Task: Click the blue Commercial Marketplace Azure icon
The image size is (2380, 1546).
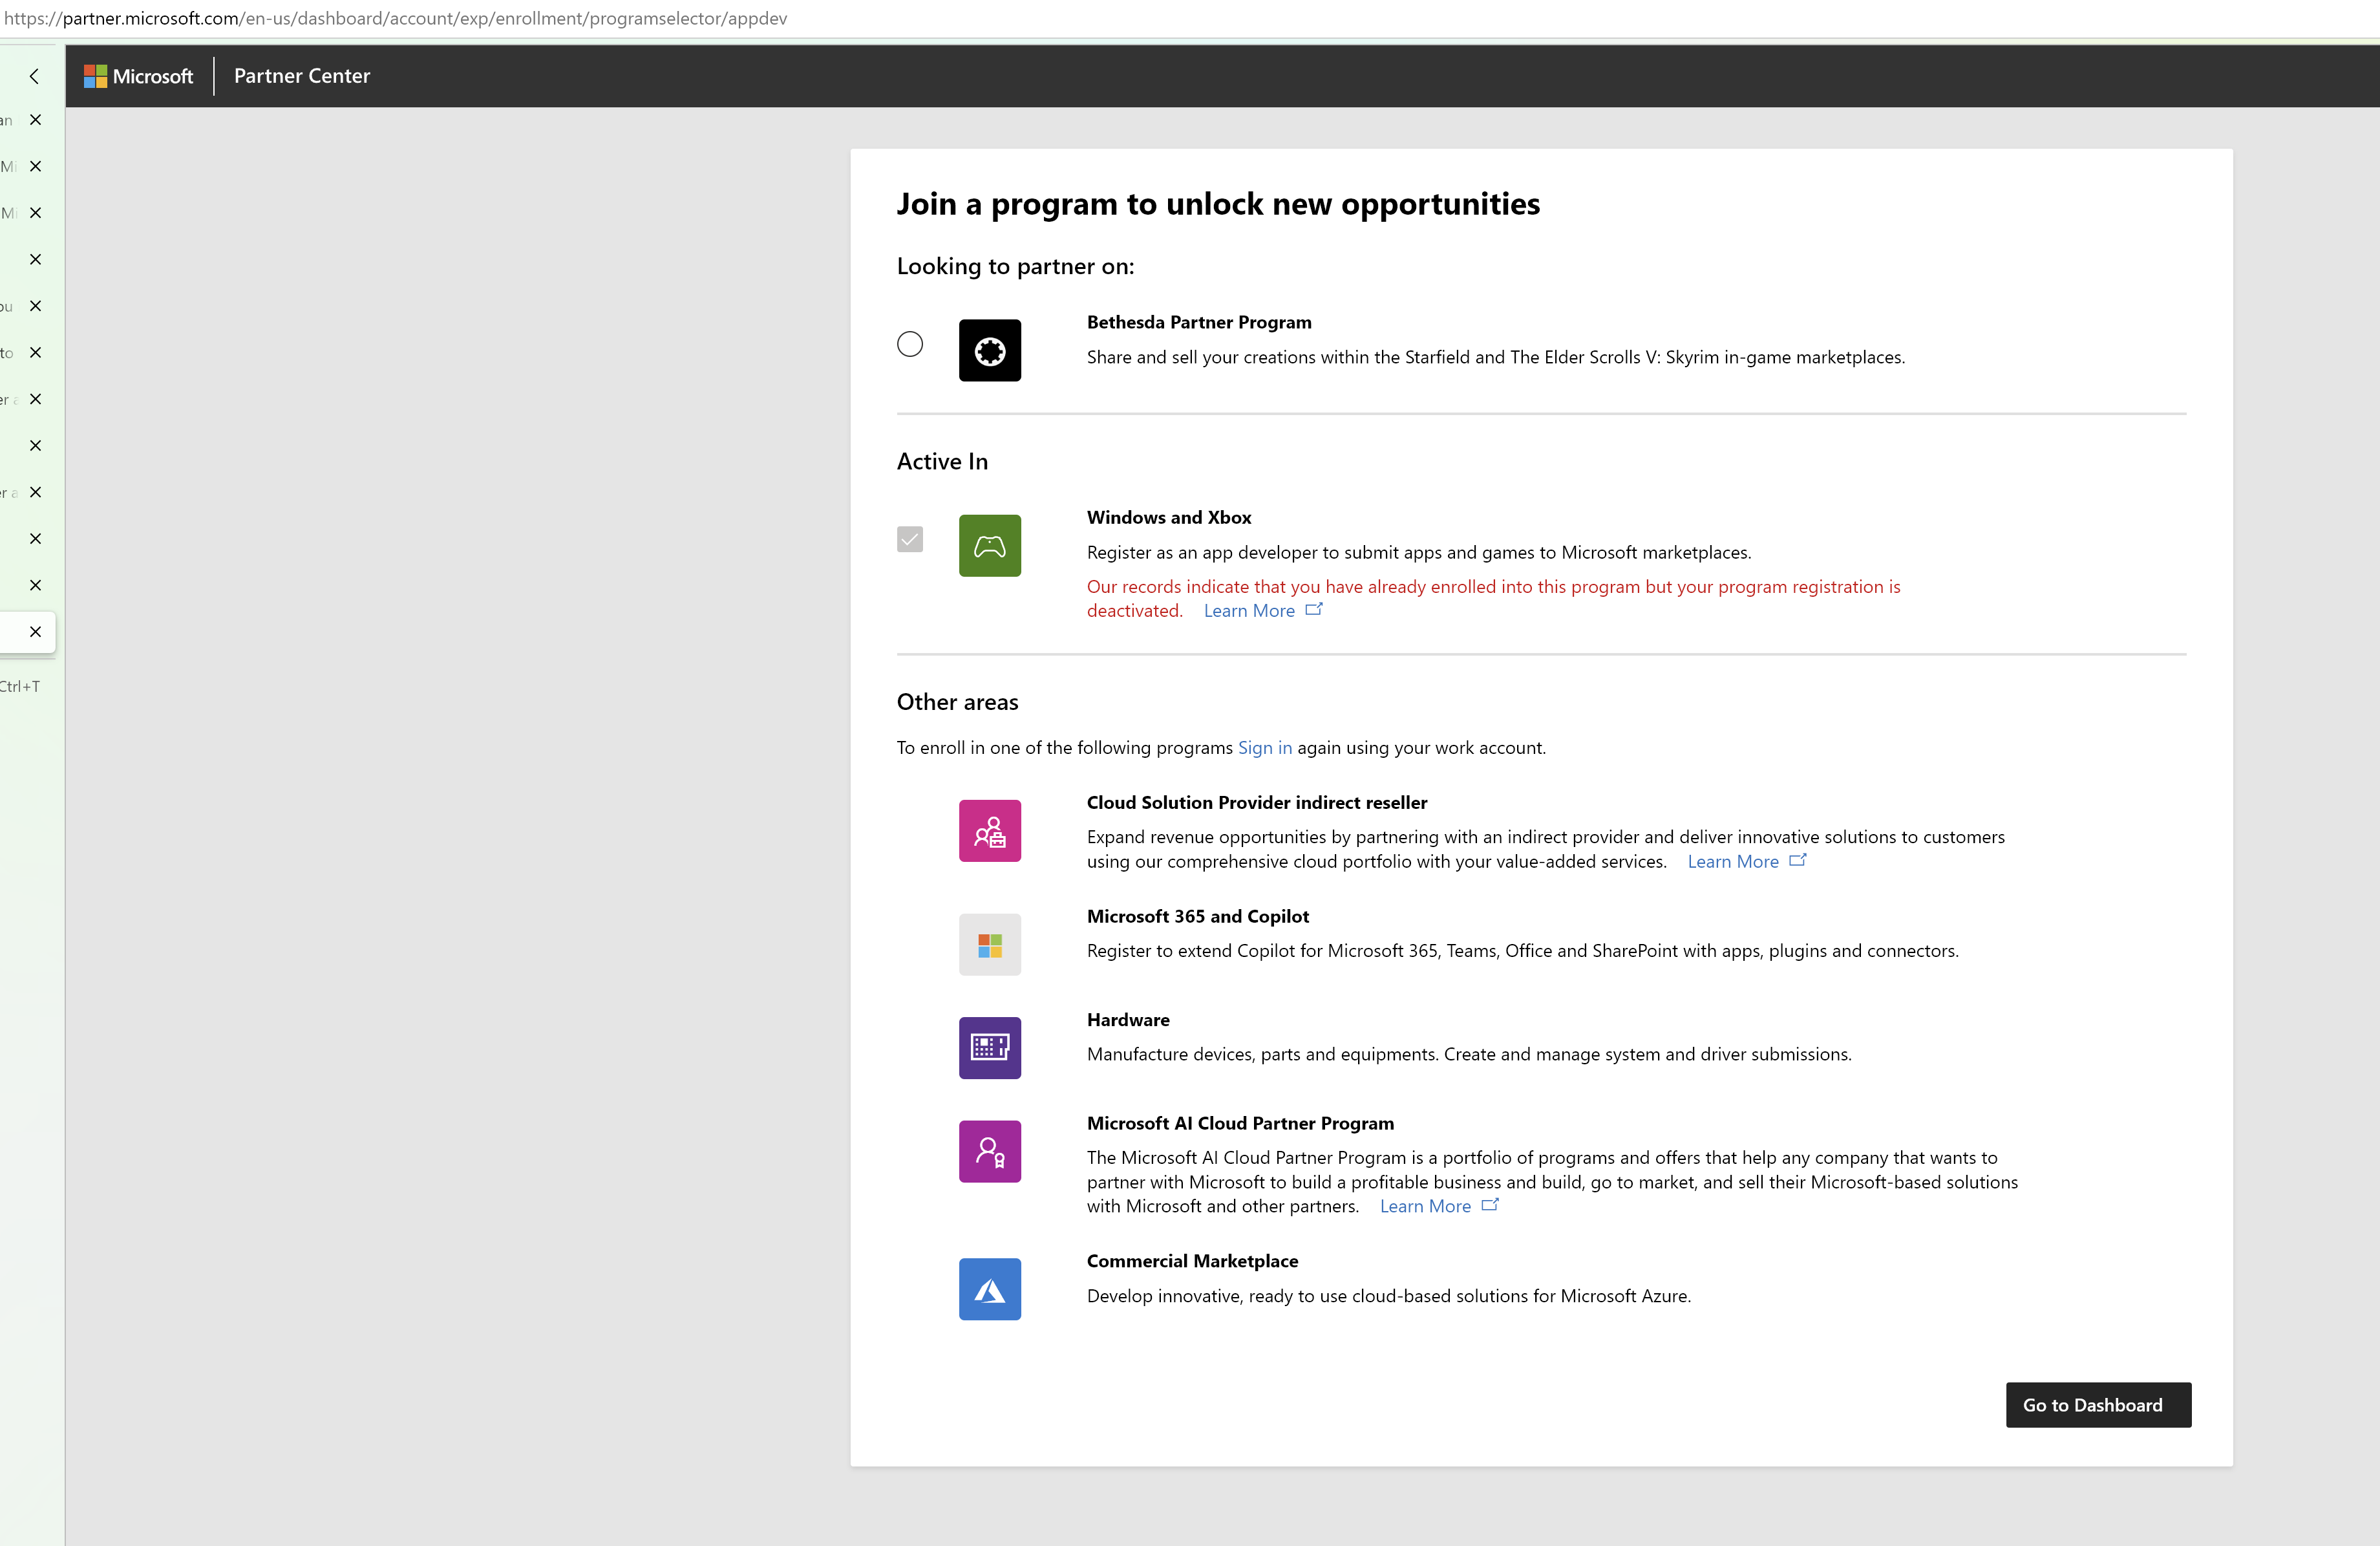Action: coord(989,1288)
